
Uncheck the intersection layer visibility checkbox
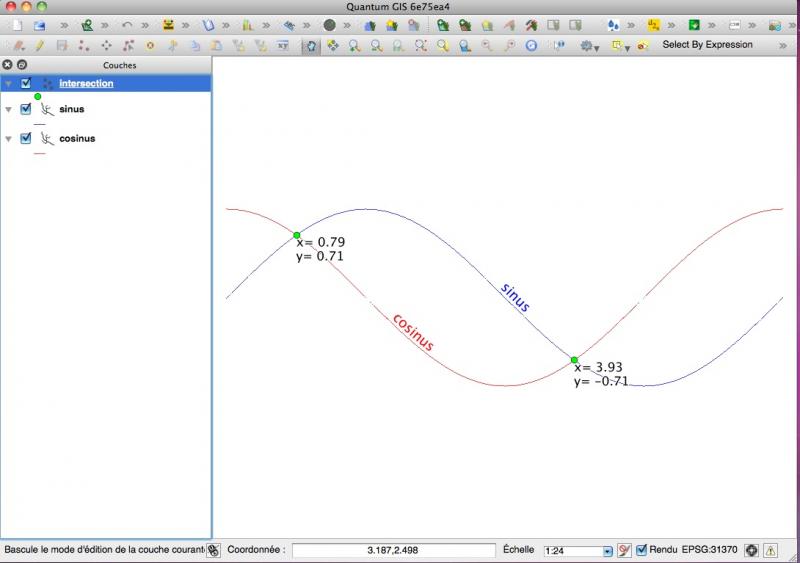(x=26, y=83)
